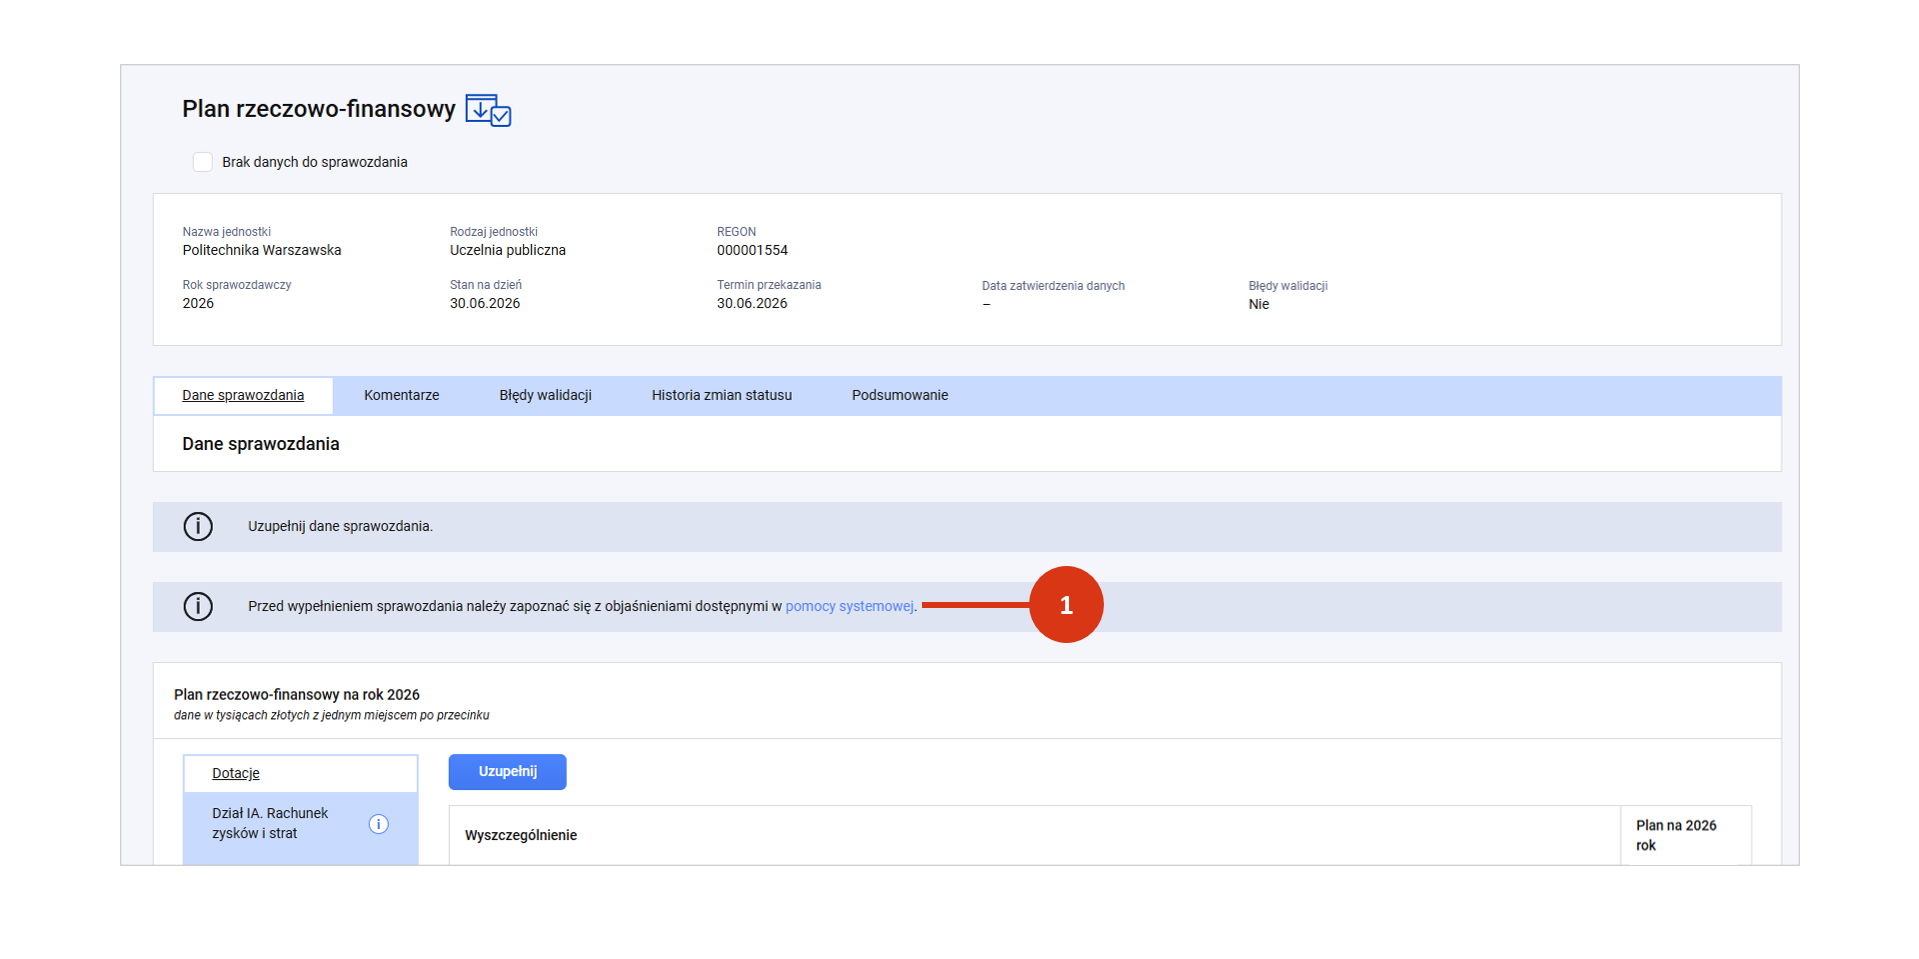This screenshot has height=959, width=1919.
Task: Open the Błędy walidacji tab
Action: point(545,395)
